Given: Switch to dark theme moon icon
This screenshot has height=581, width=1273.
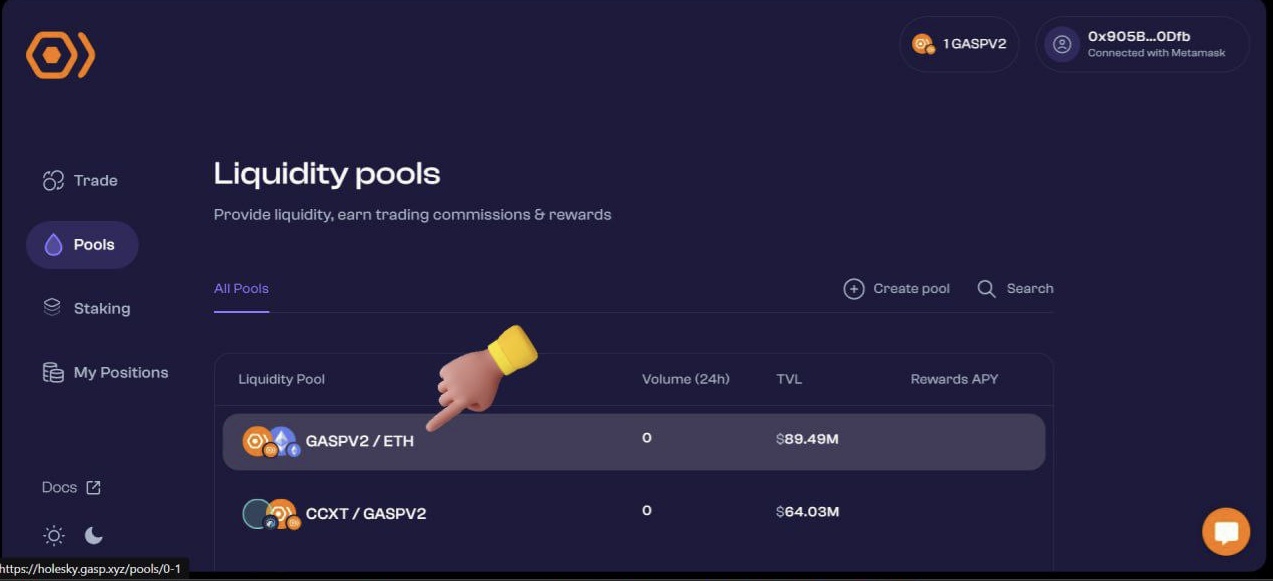Looking at the screenshot, I should click(x=94, y=535).
